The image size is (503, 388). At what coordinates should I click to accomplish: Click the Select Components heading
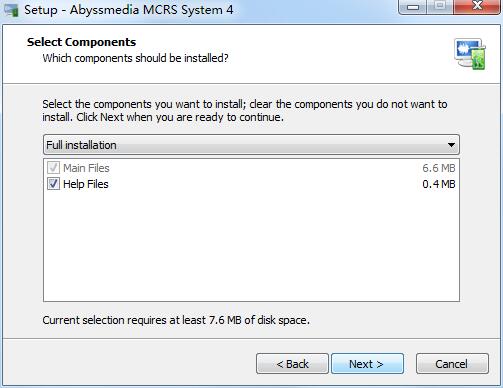pos(81,42)
